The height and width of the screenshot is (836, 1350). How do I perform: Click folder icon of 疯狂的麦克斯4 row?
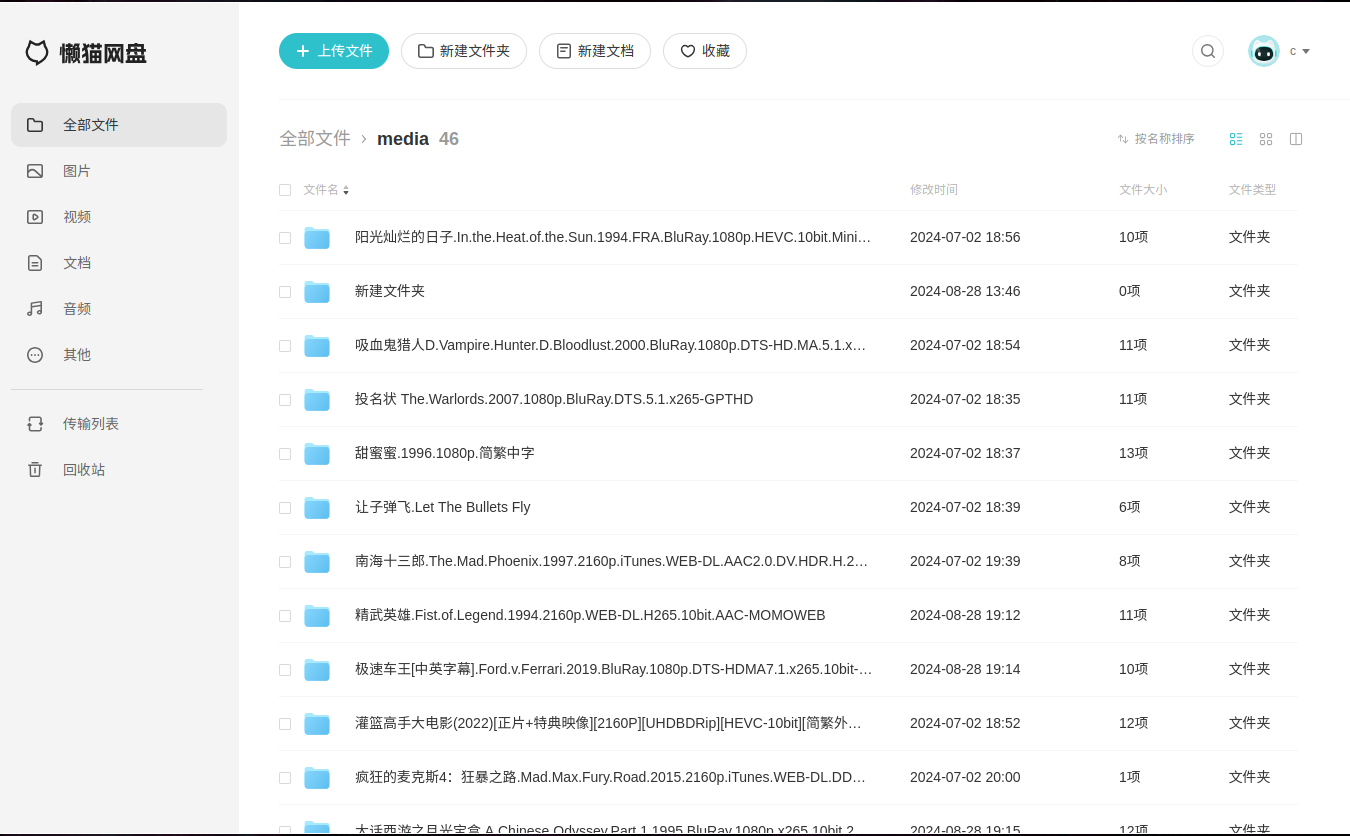click(317, 778)
